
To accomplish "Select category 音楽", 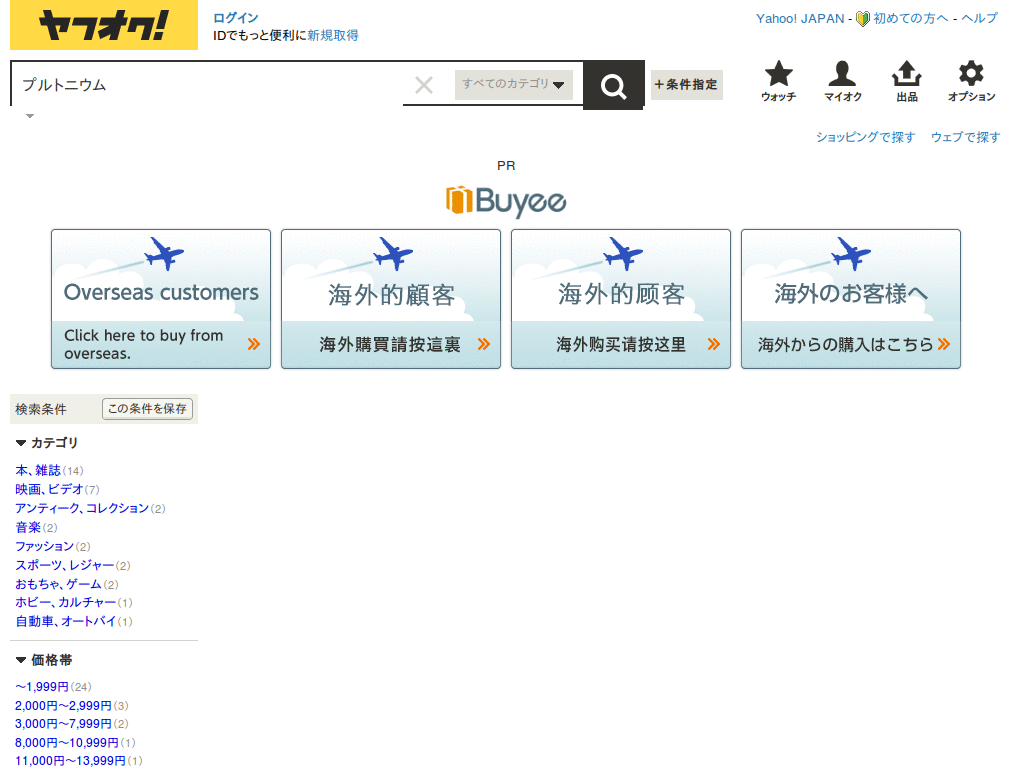I will point(28,527).
